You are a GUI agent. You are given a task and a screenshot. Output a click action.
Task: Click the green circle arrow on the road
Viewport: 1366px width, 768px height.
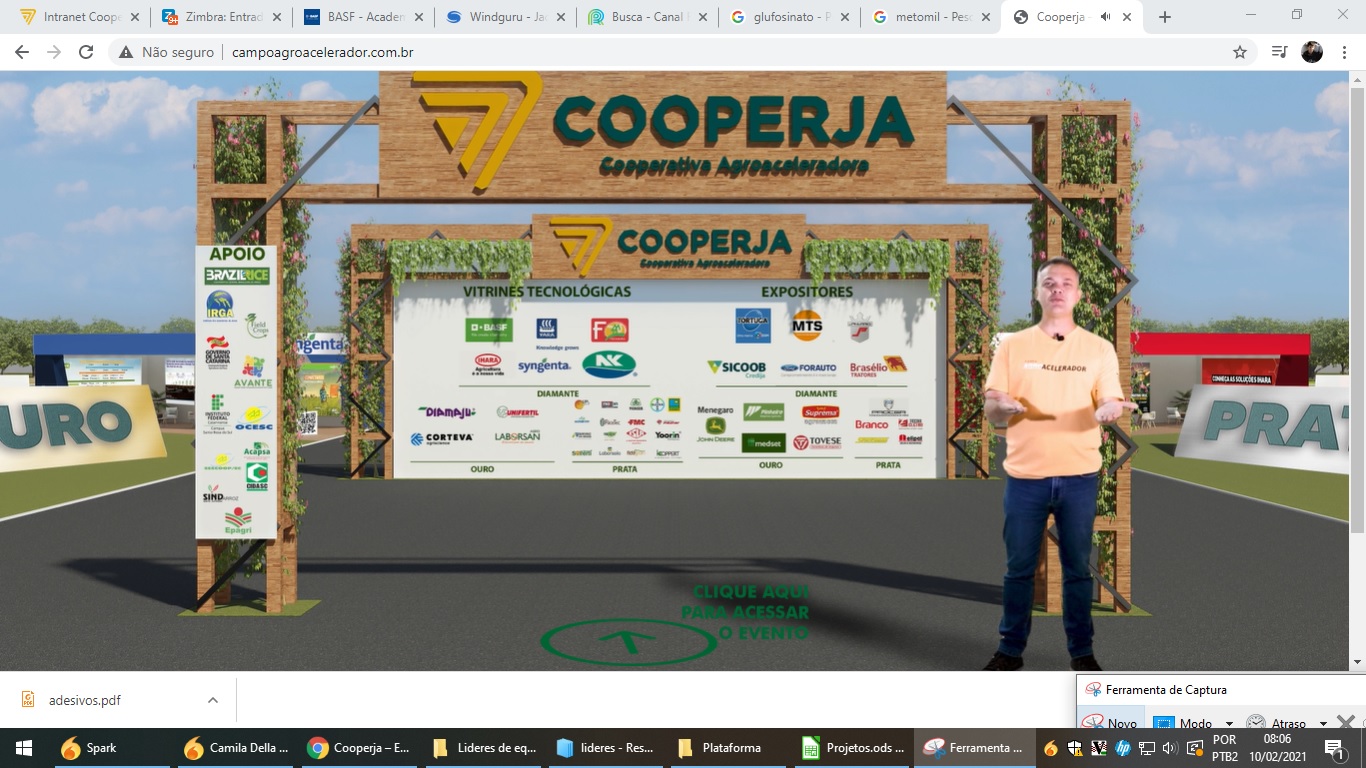(627, 642)
